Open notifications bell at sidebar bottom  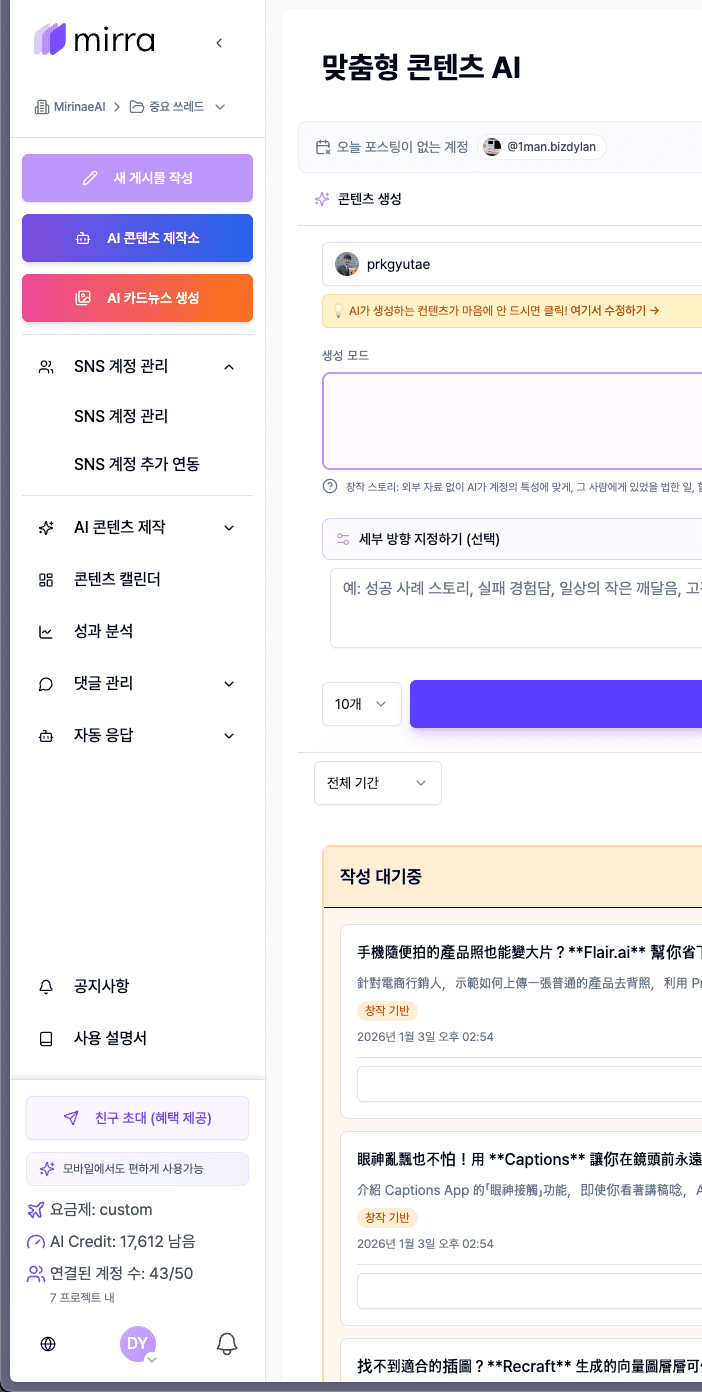tap(227, 1344)
